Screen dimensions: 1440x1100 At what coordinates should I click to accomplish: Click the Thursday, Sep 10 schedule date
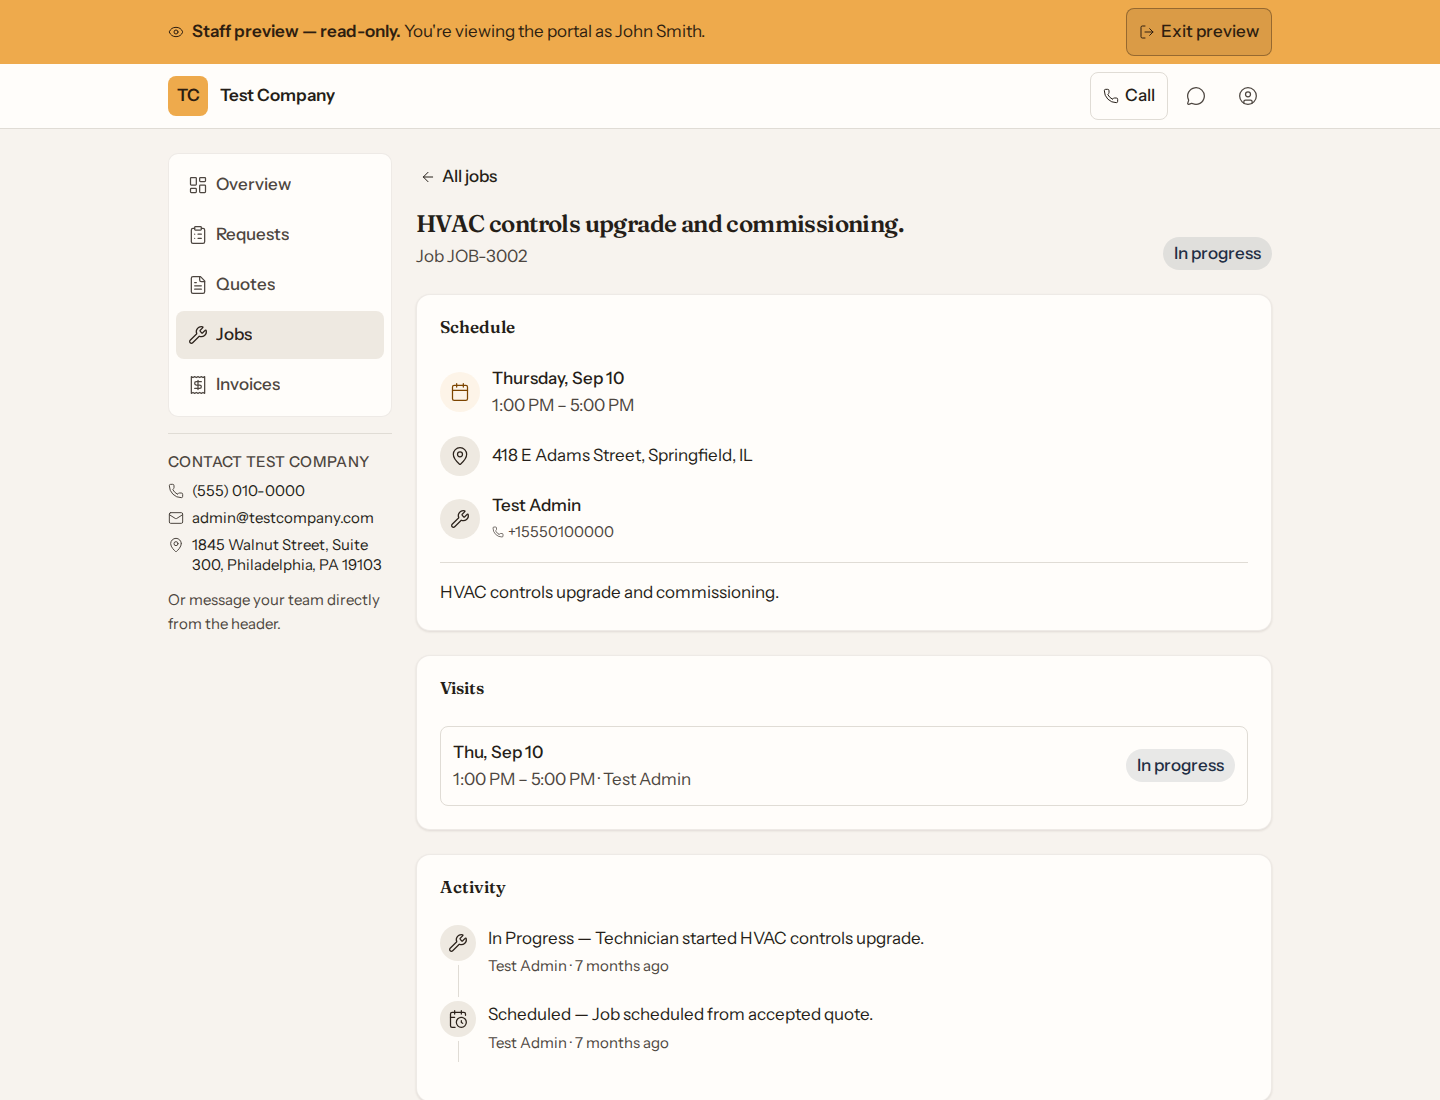pyautogui.click(x=558, y=378)
